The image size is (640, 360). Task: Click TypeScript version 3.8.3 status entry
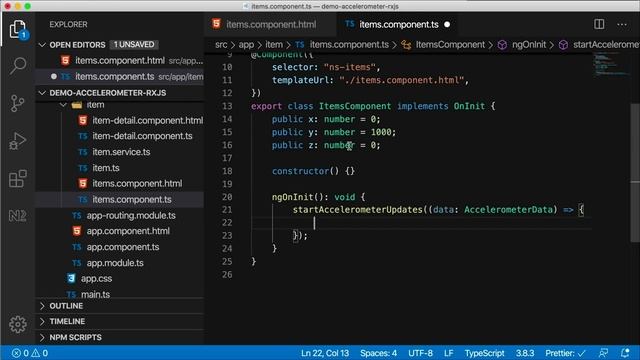click(525, 353)
